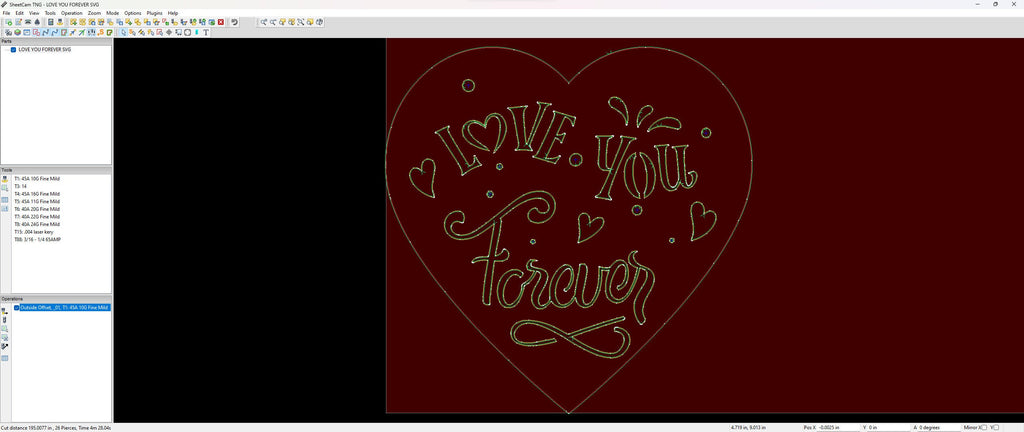The height and width of the screenshot is (432, 1024).
Task: Click the four-way move diamond icon
Action: click(x=169, y=32)
